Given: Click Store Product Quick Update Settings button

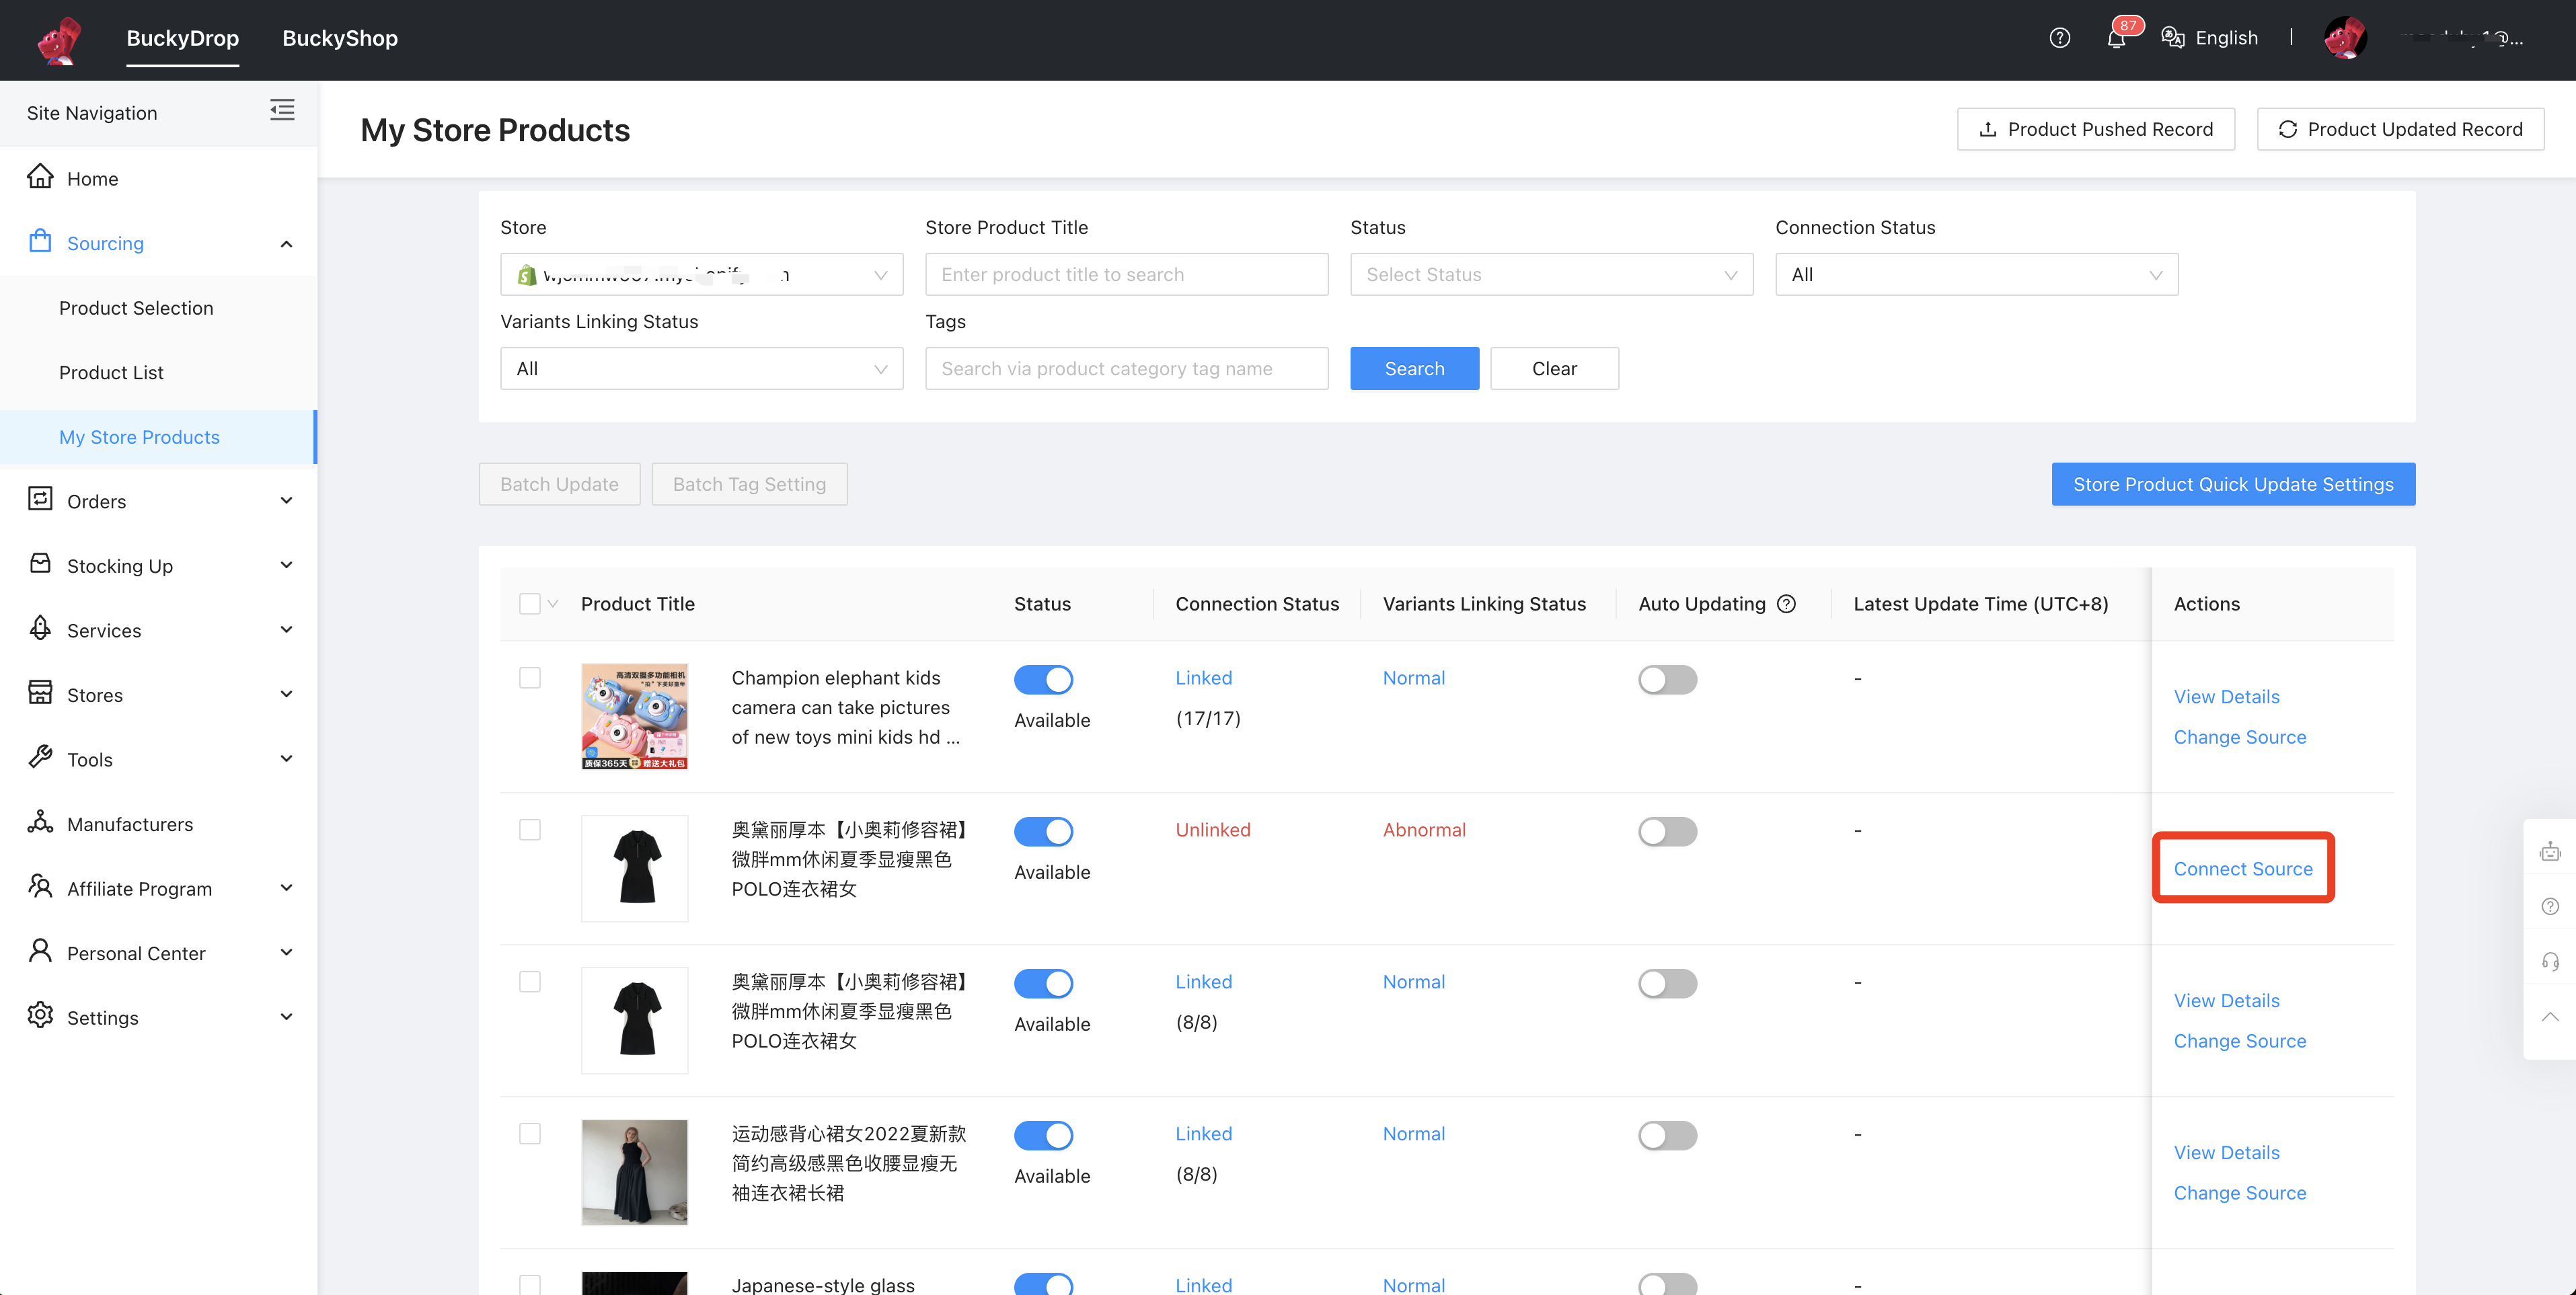Looking at the screenshot, I should tap(2232, 484).
